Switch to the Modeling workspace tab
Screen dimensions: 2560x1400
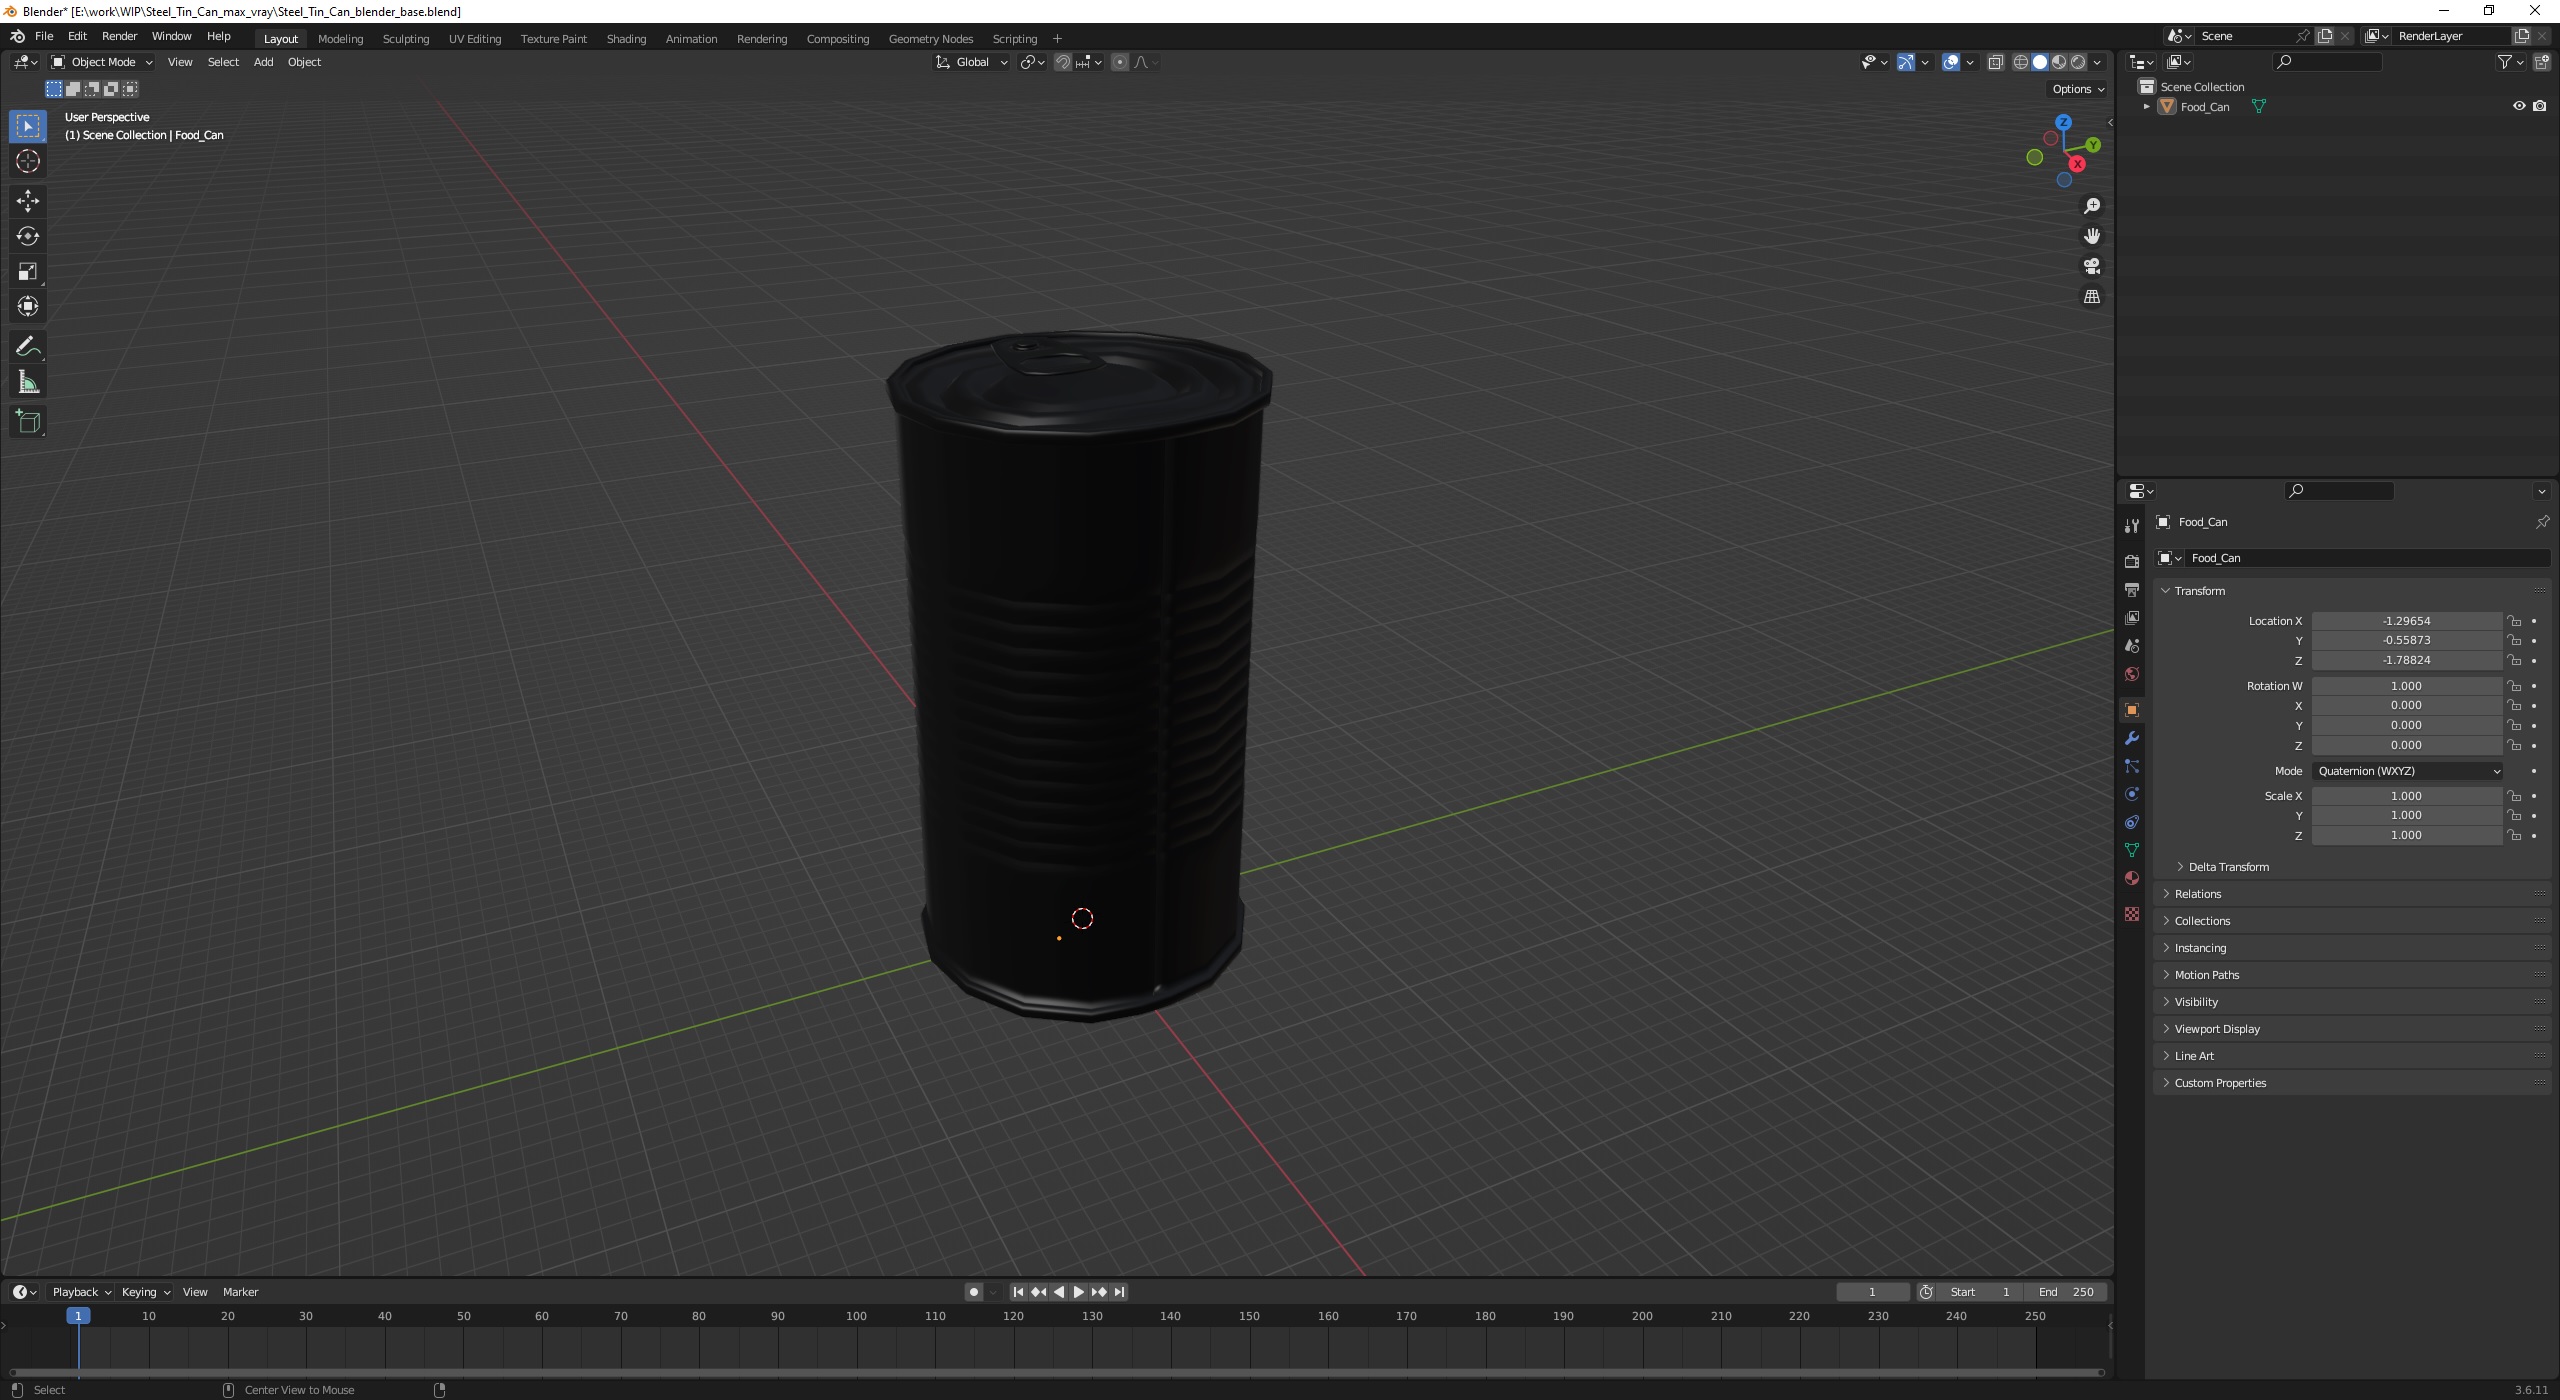(340, 39)
